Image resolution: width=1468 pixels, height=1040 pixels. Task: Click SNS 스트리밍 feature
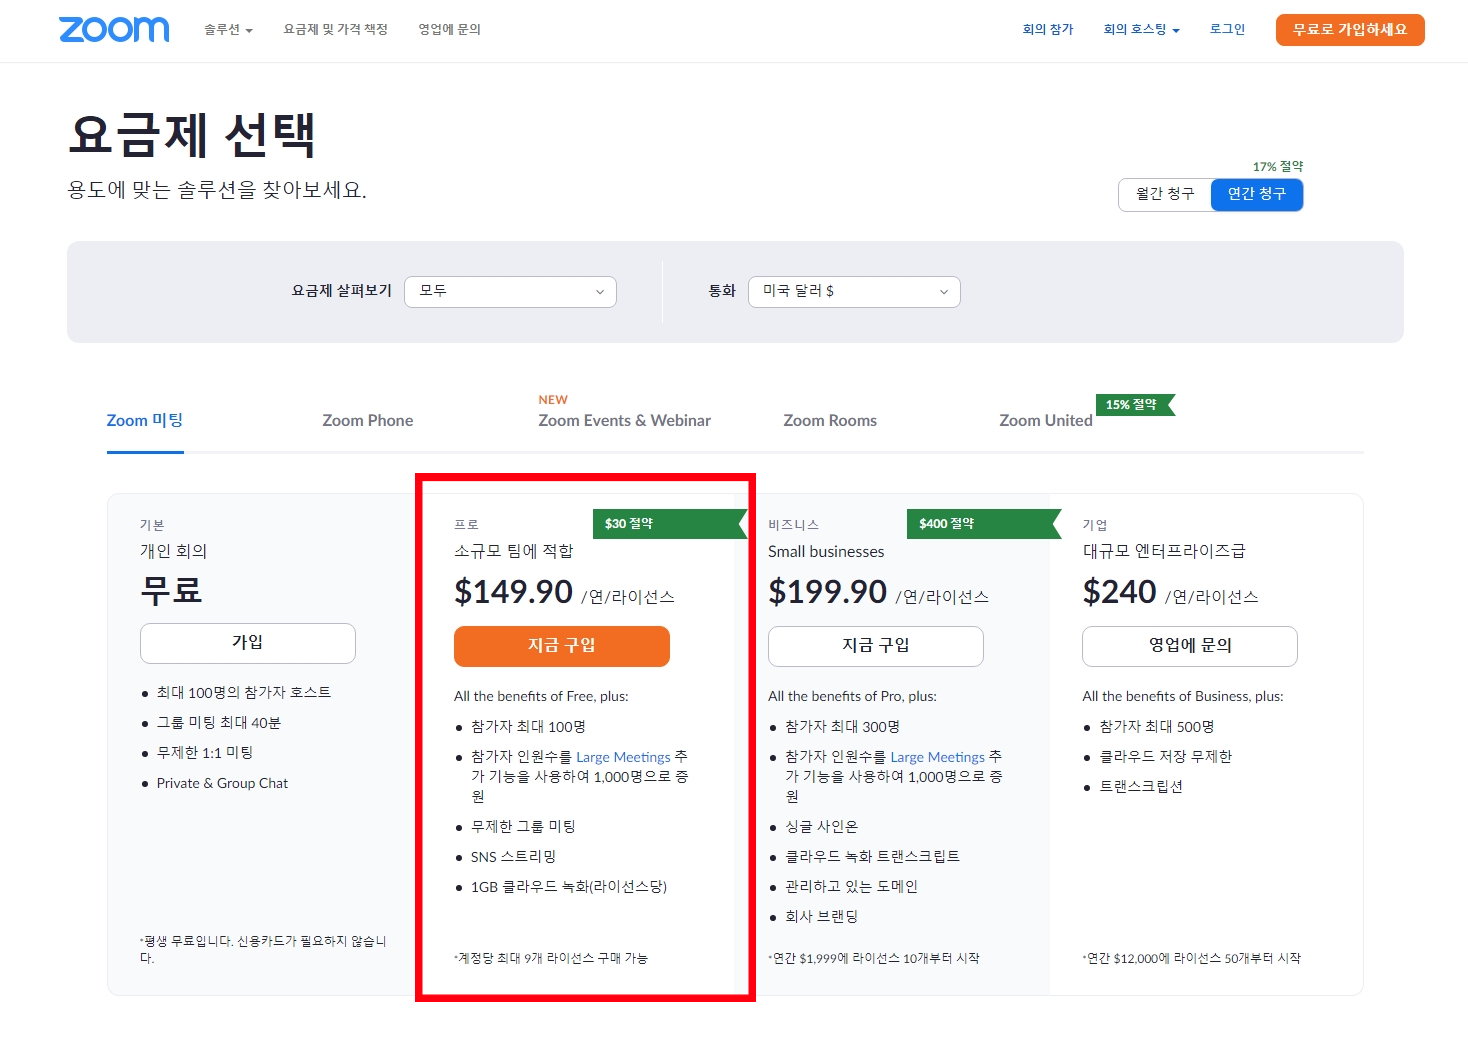click(513, 857)
